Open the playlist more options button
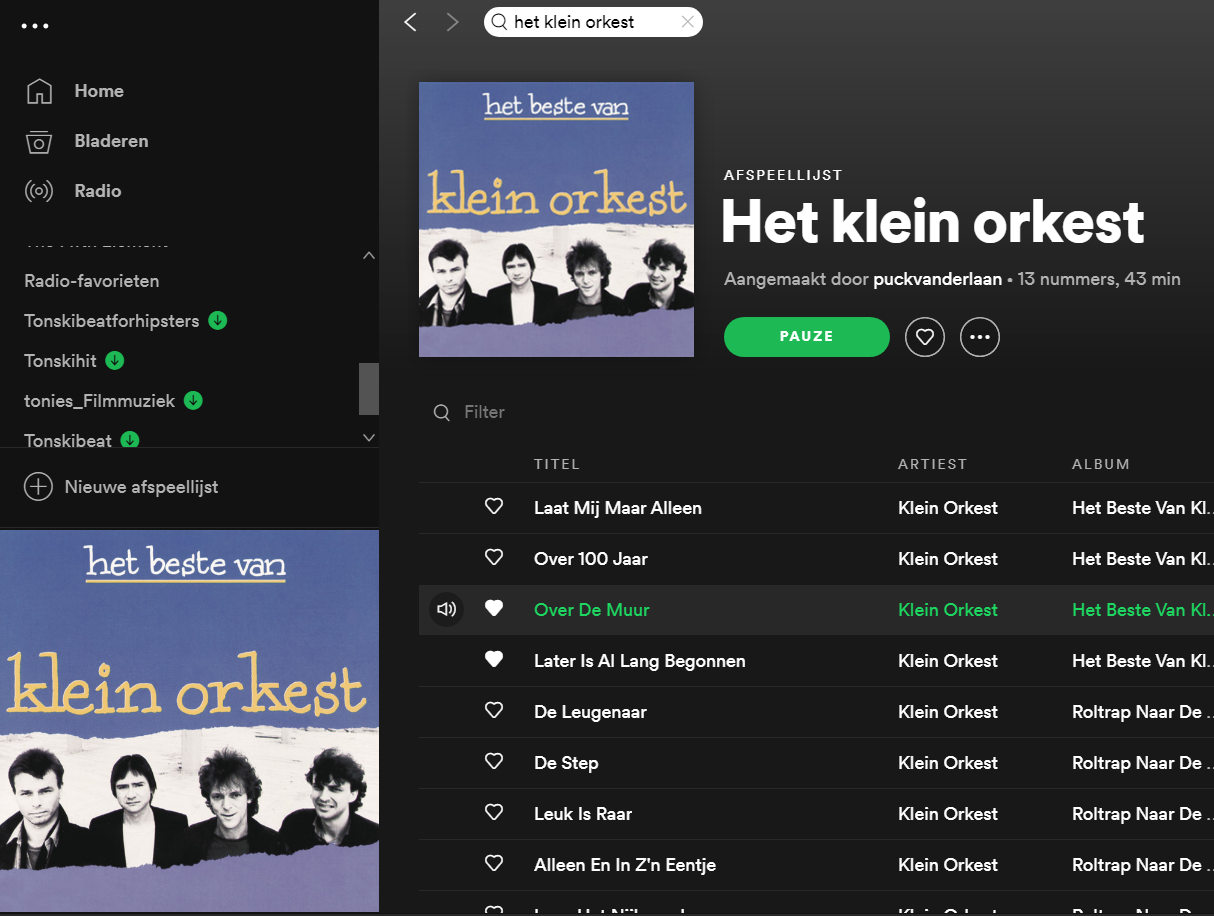The height and width of the screenshot is (916, 1214). [979, 337]
